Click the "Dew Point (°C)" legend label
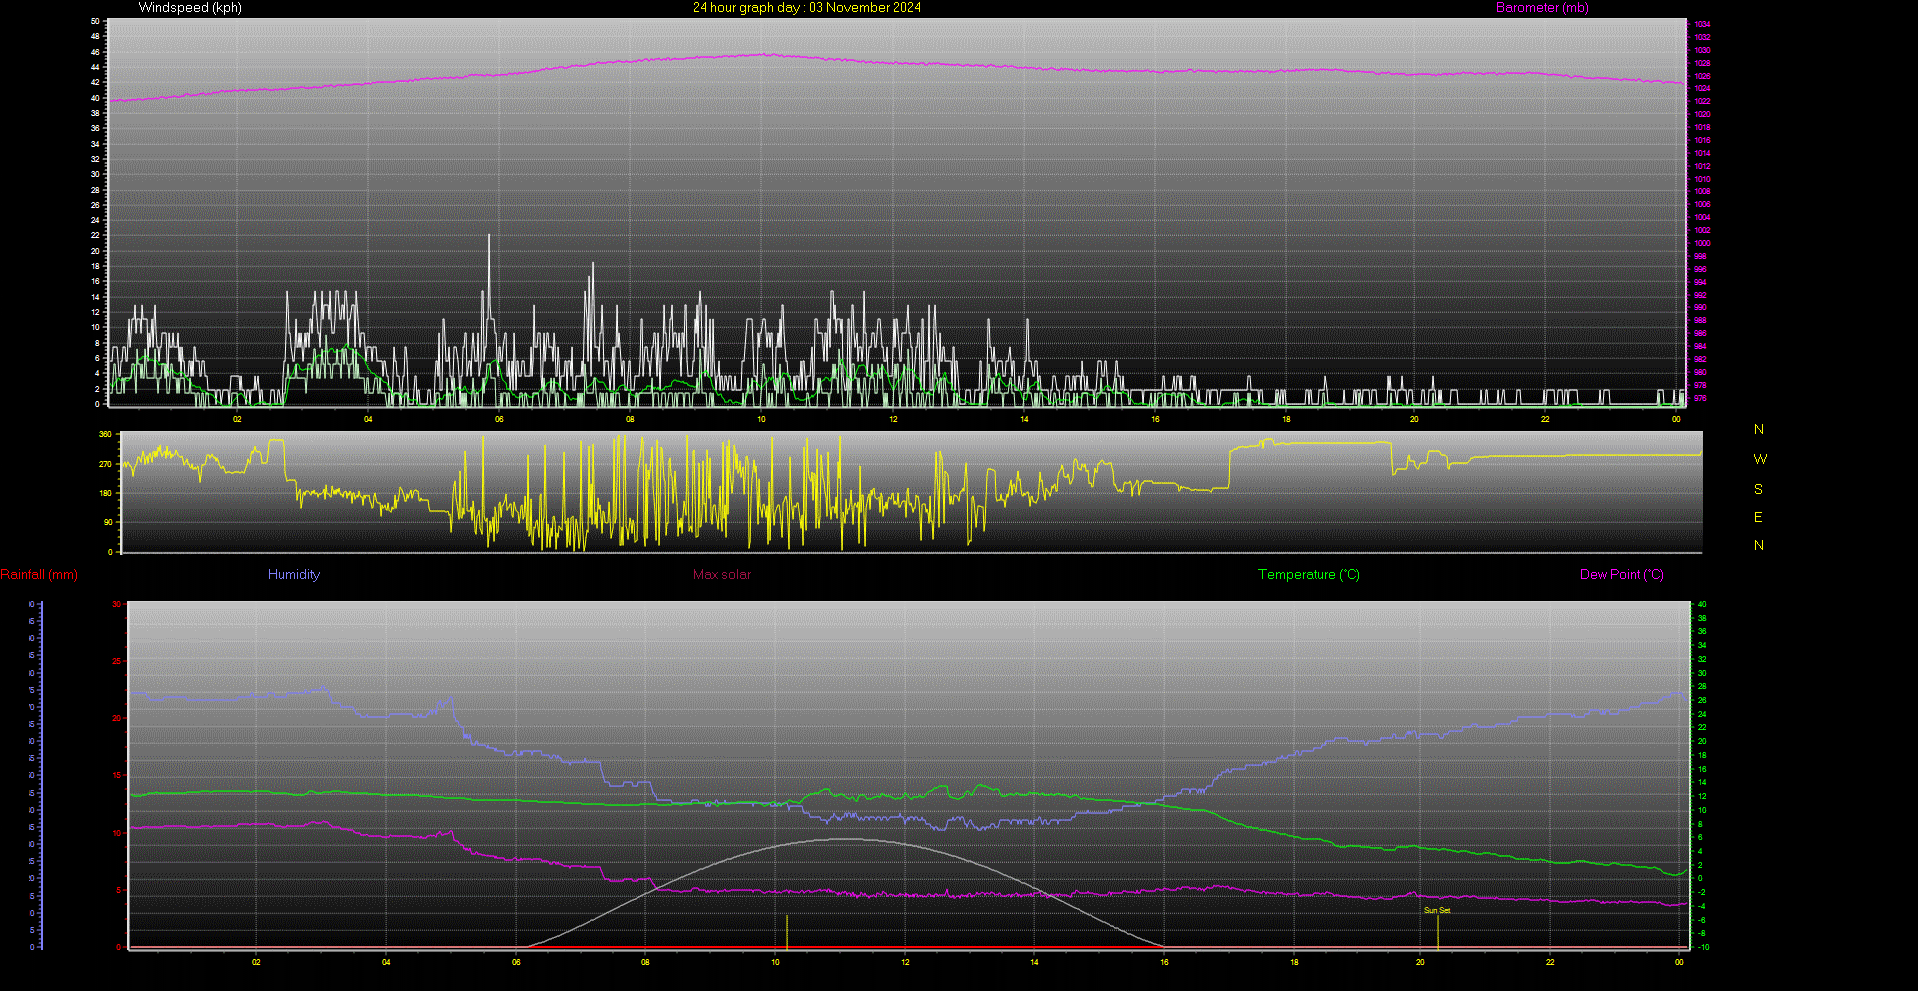This screenshot has width=1918, height=991. tap(1622, 575)
